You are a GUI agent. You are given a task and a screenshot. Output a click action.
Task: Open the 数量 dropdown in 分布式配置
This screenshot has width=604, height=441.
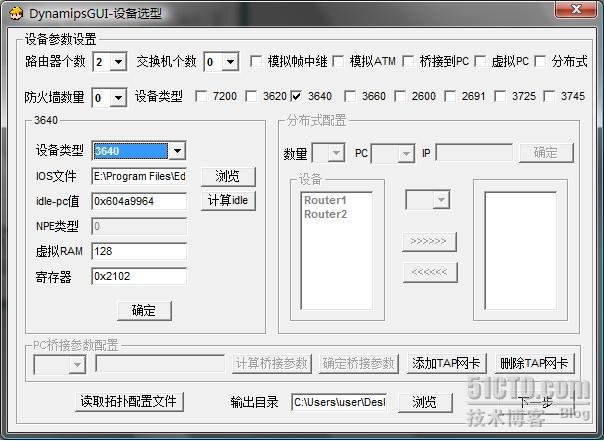pos(336,153)
